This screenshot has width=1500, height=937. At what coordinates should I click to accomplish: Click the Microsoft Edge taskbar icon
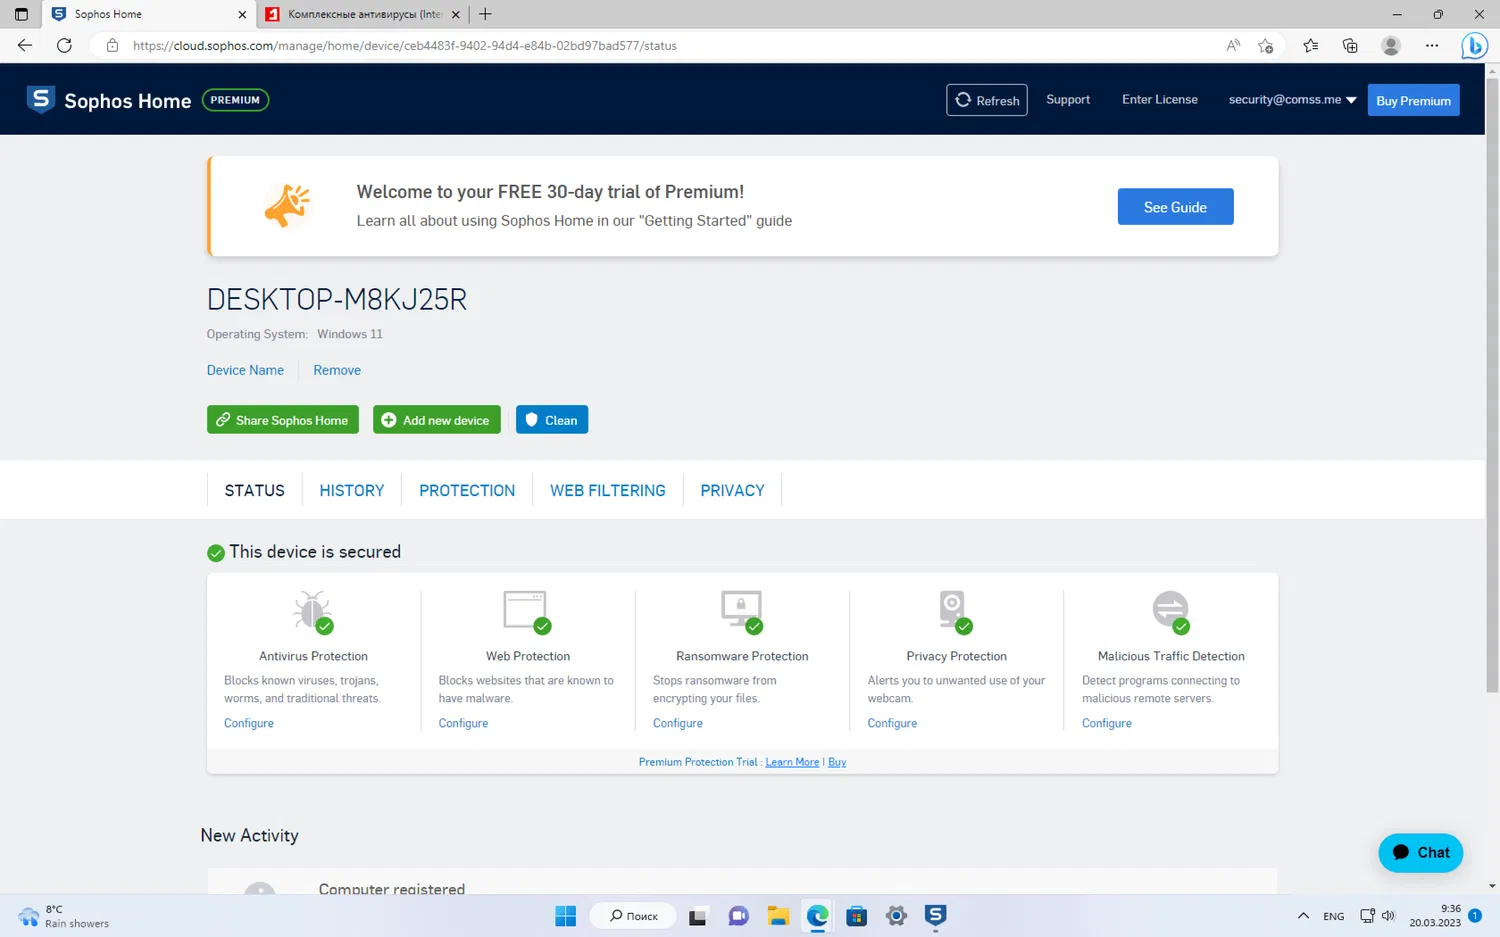pyautogui.click(x=817, y=916)
